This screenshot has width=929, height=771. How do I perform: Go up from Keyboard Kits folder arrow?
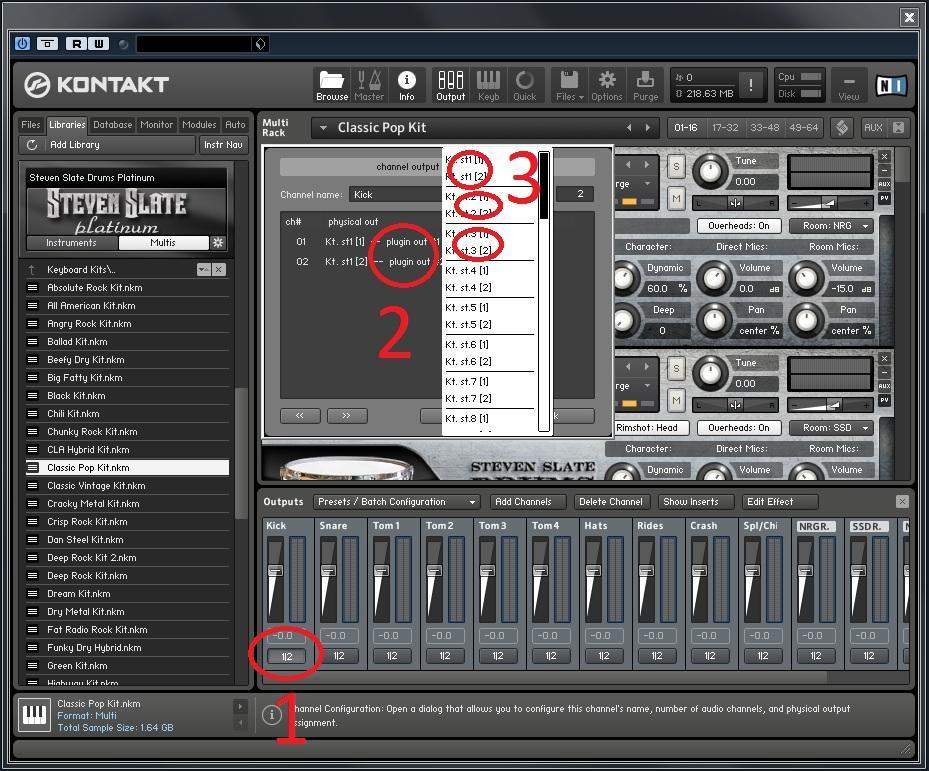pos(32,270)
